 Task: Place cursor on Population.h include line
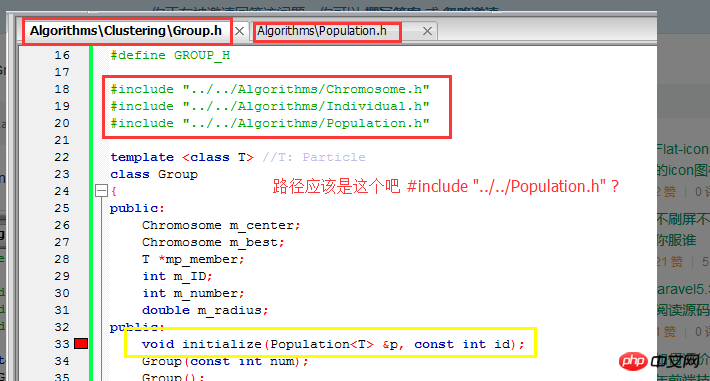click(270, 123)
